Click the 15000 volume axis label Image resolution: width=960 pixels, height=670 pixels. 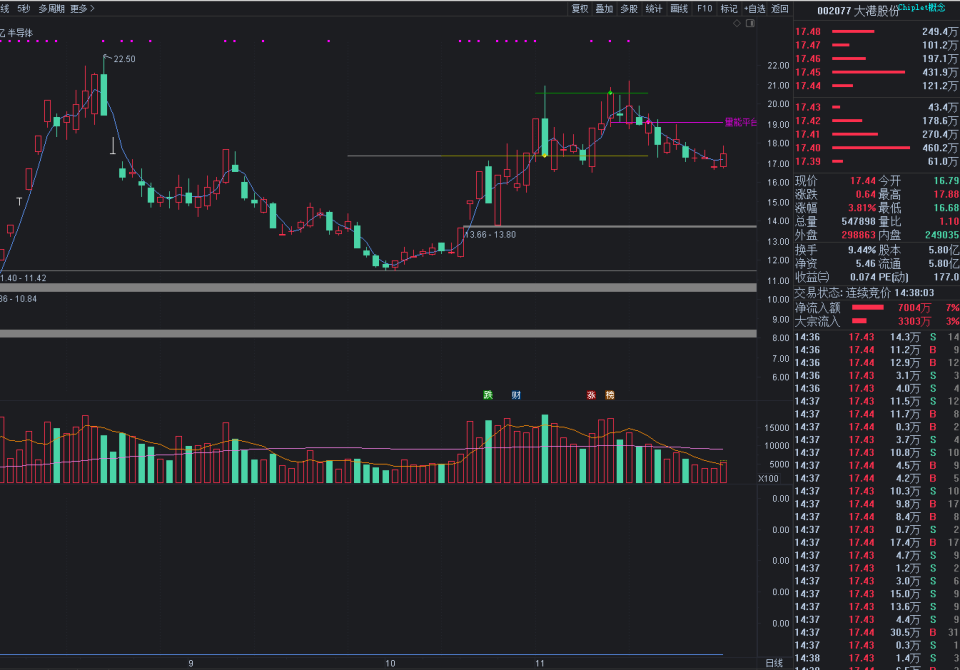coord(776,427)
